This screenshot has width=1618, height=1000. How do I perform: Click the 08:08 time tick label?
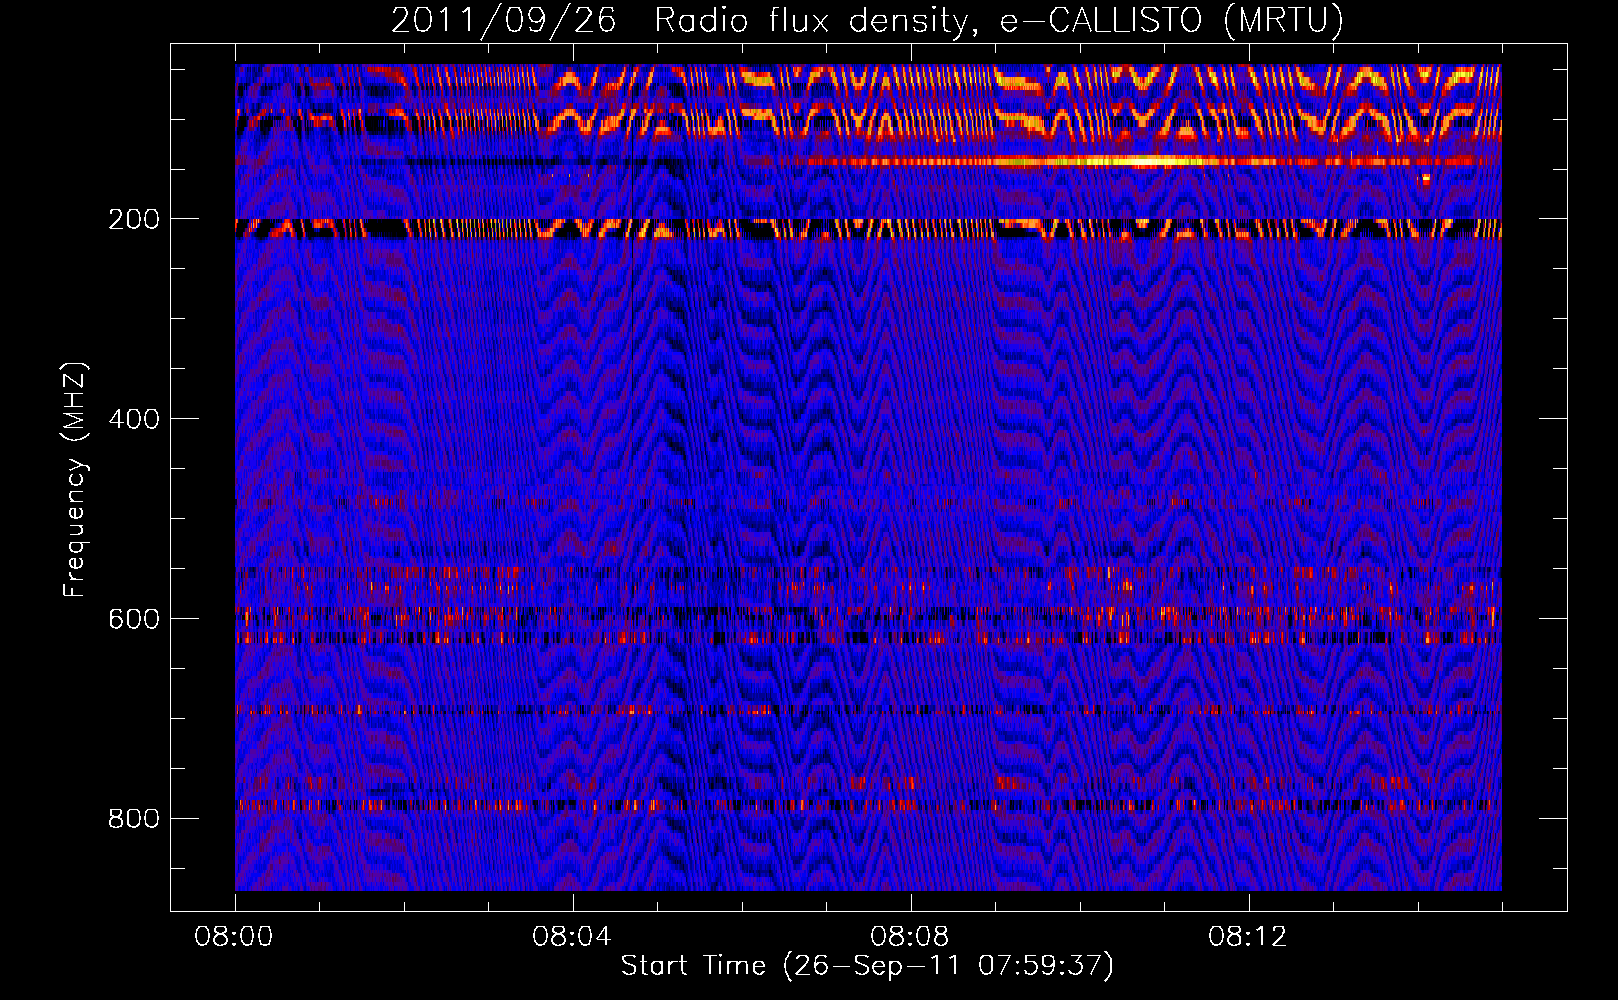[x=910, y=937]
